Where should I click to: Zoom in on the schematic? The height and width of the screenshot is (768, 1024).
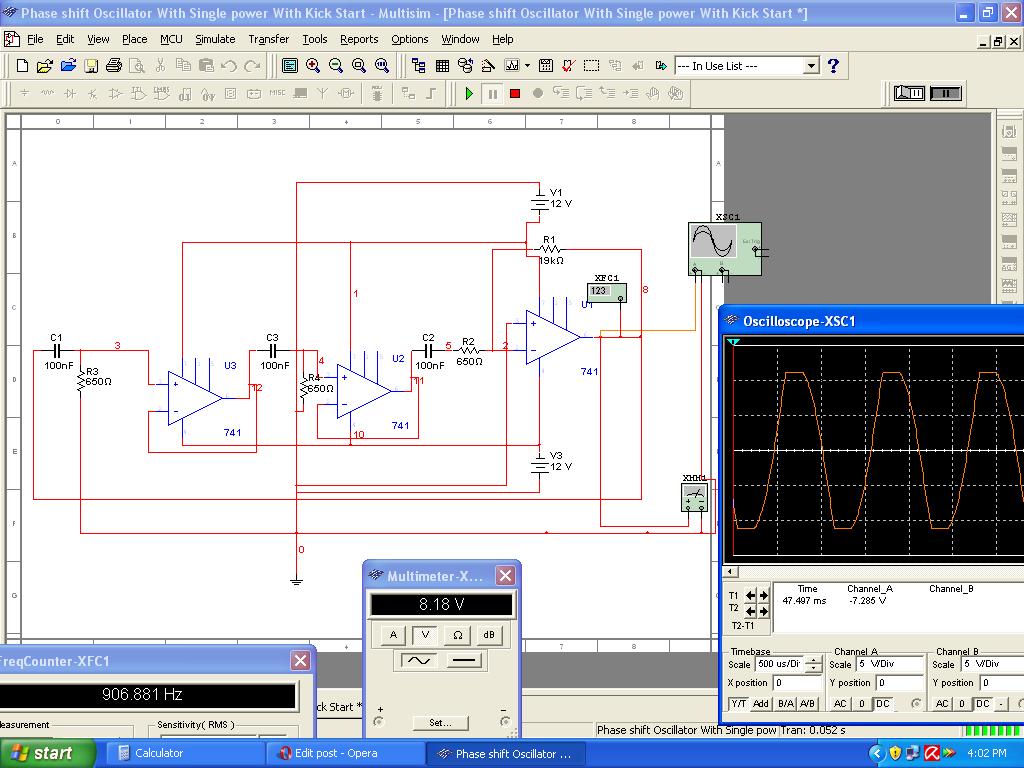pos(313,65)
